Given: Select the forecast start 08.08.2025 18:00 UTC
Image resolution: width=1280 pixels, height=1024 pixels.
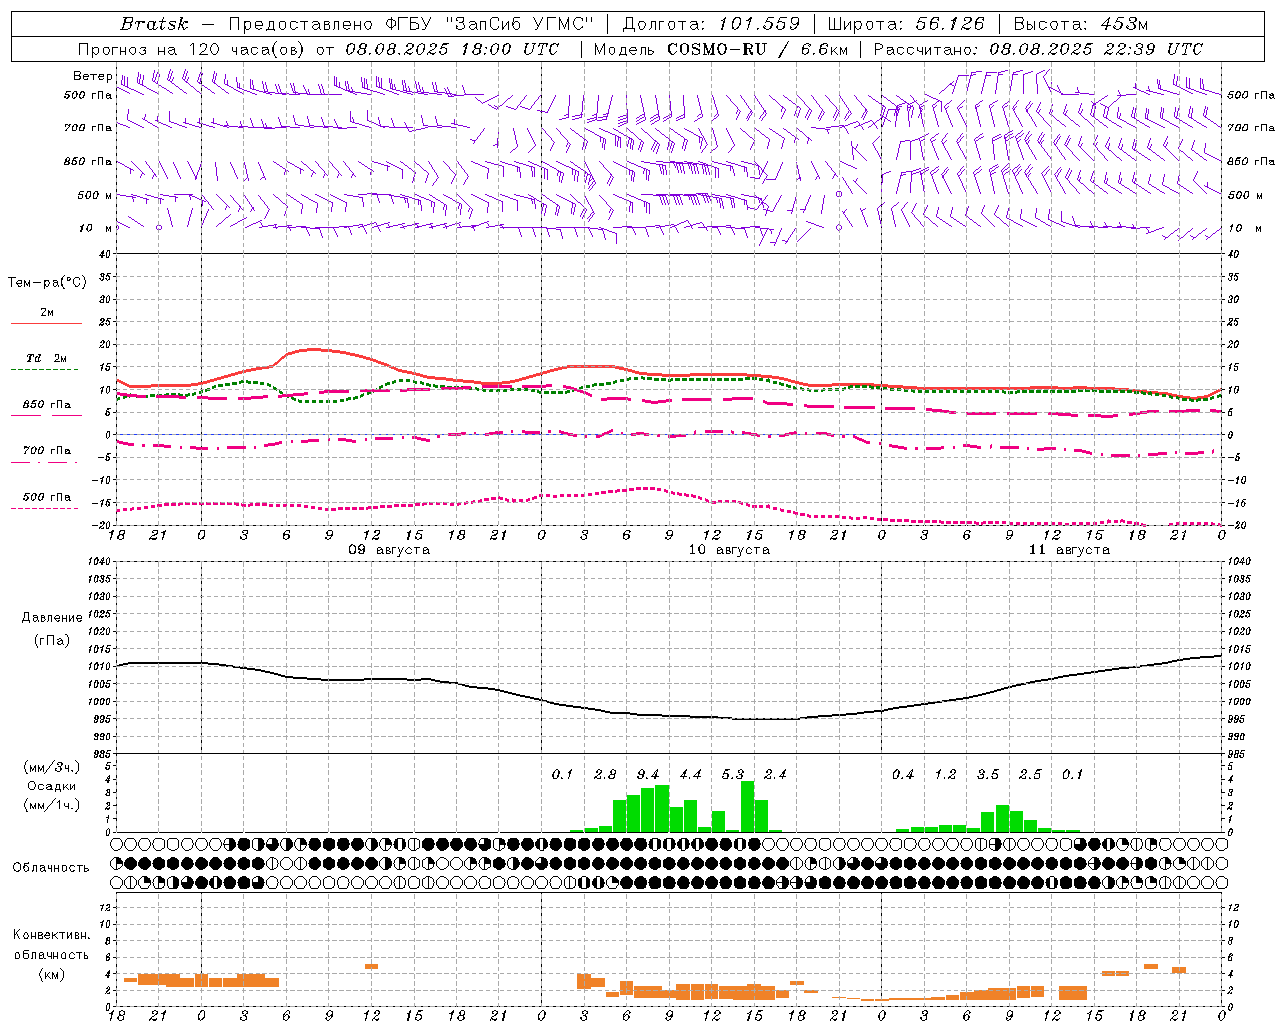Looking at the screenshot, I should [452, 48].
